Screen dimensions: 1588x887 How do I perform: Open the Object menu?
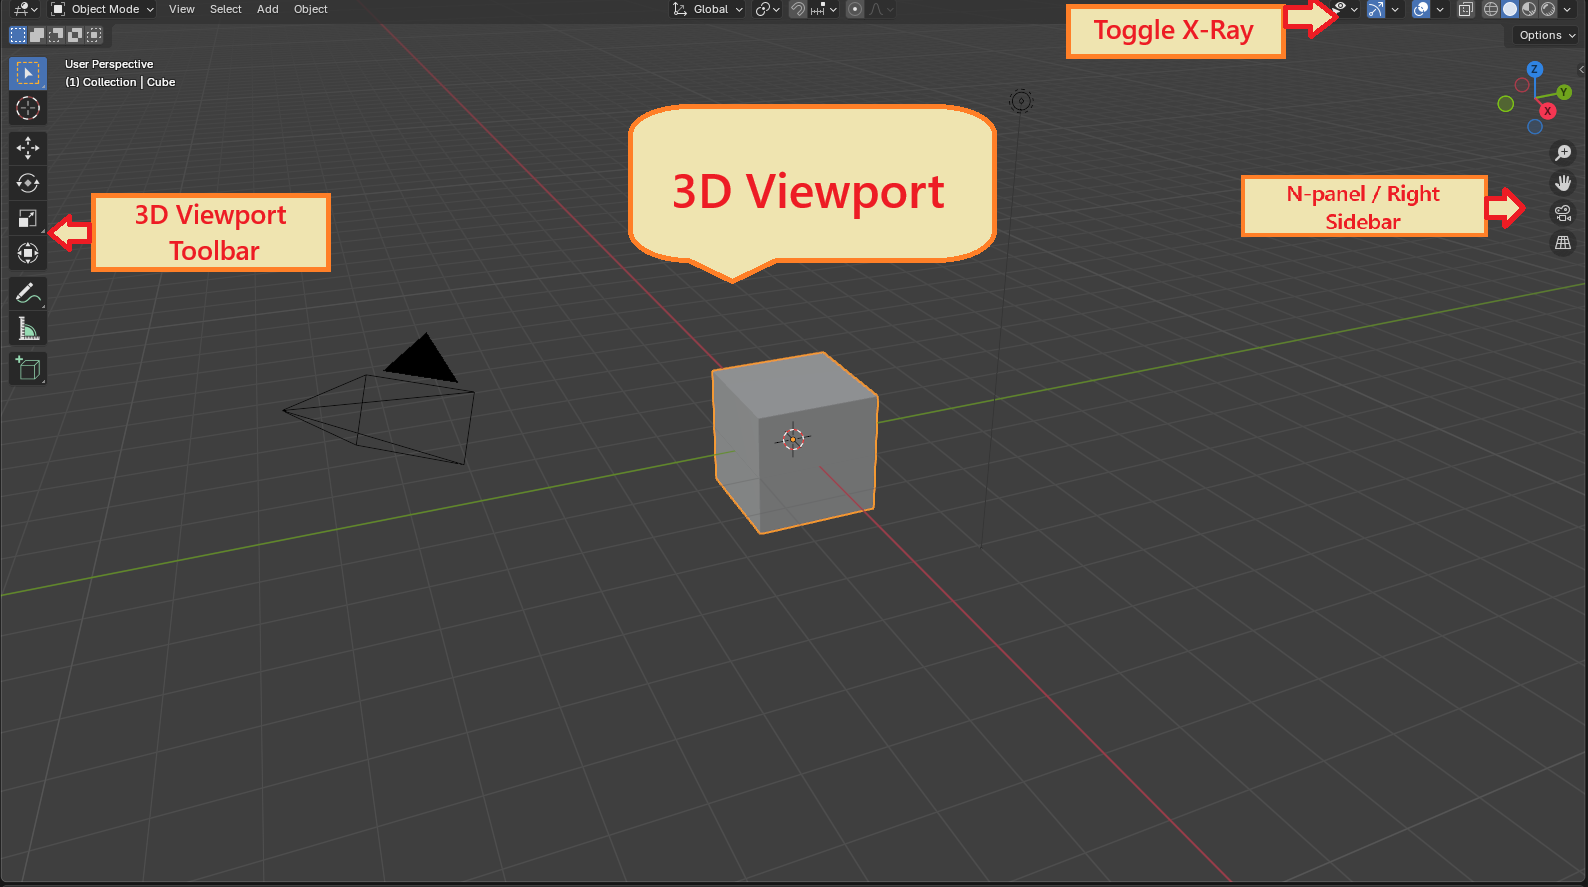pos(311,9)
